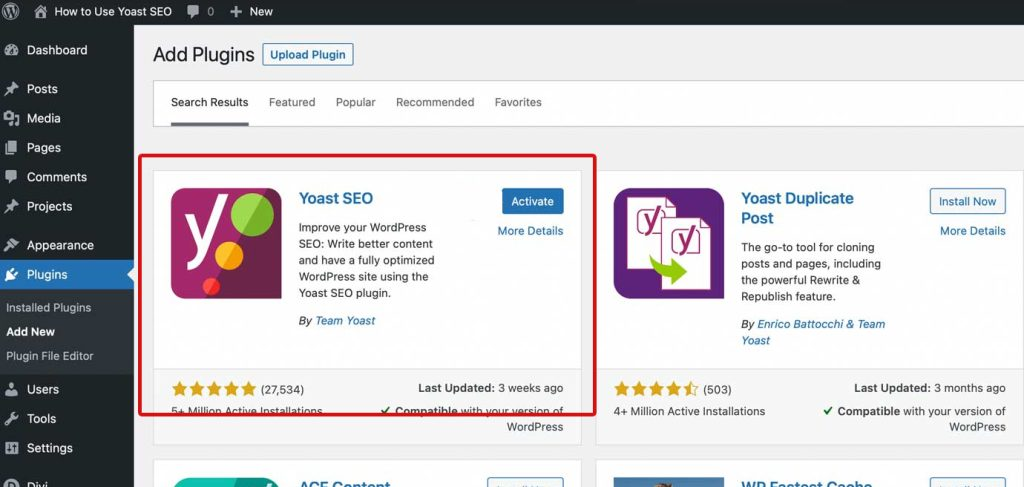Open the Users menu item
Viewport: 1024px width, 487px height.
tap(42, 390)
